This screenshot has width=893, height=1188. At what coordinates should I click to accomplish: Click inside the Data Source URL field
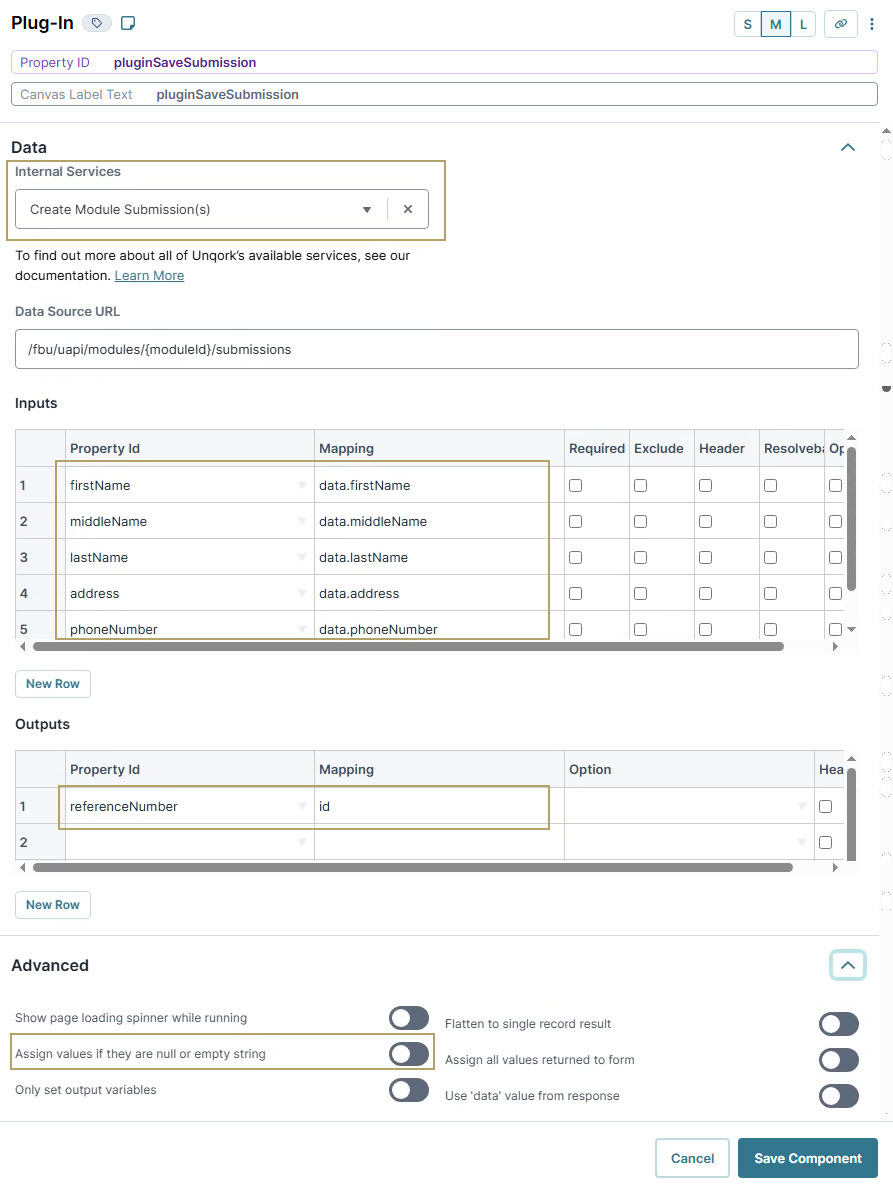tap(437, 349)
